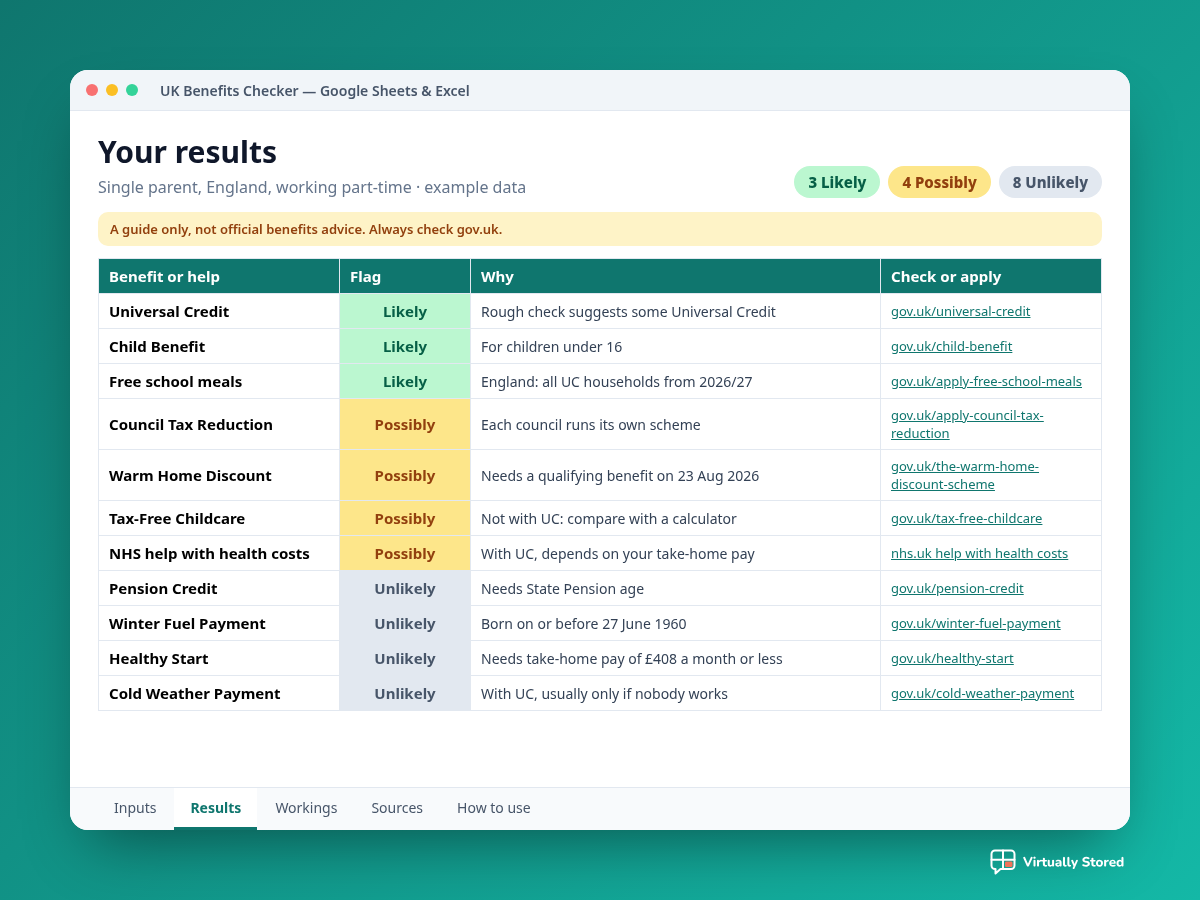Click 'Needs State Pension age' text
The width and height of the screenshot is (1200, 900).
click(x=562, y=588)
